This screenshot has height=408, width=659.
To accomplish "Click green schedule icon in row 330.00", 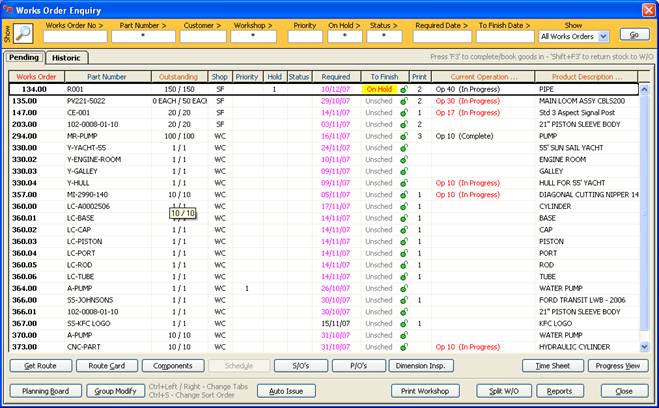I will 404,148.
